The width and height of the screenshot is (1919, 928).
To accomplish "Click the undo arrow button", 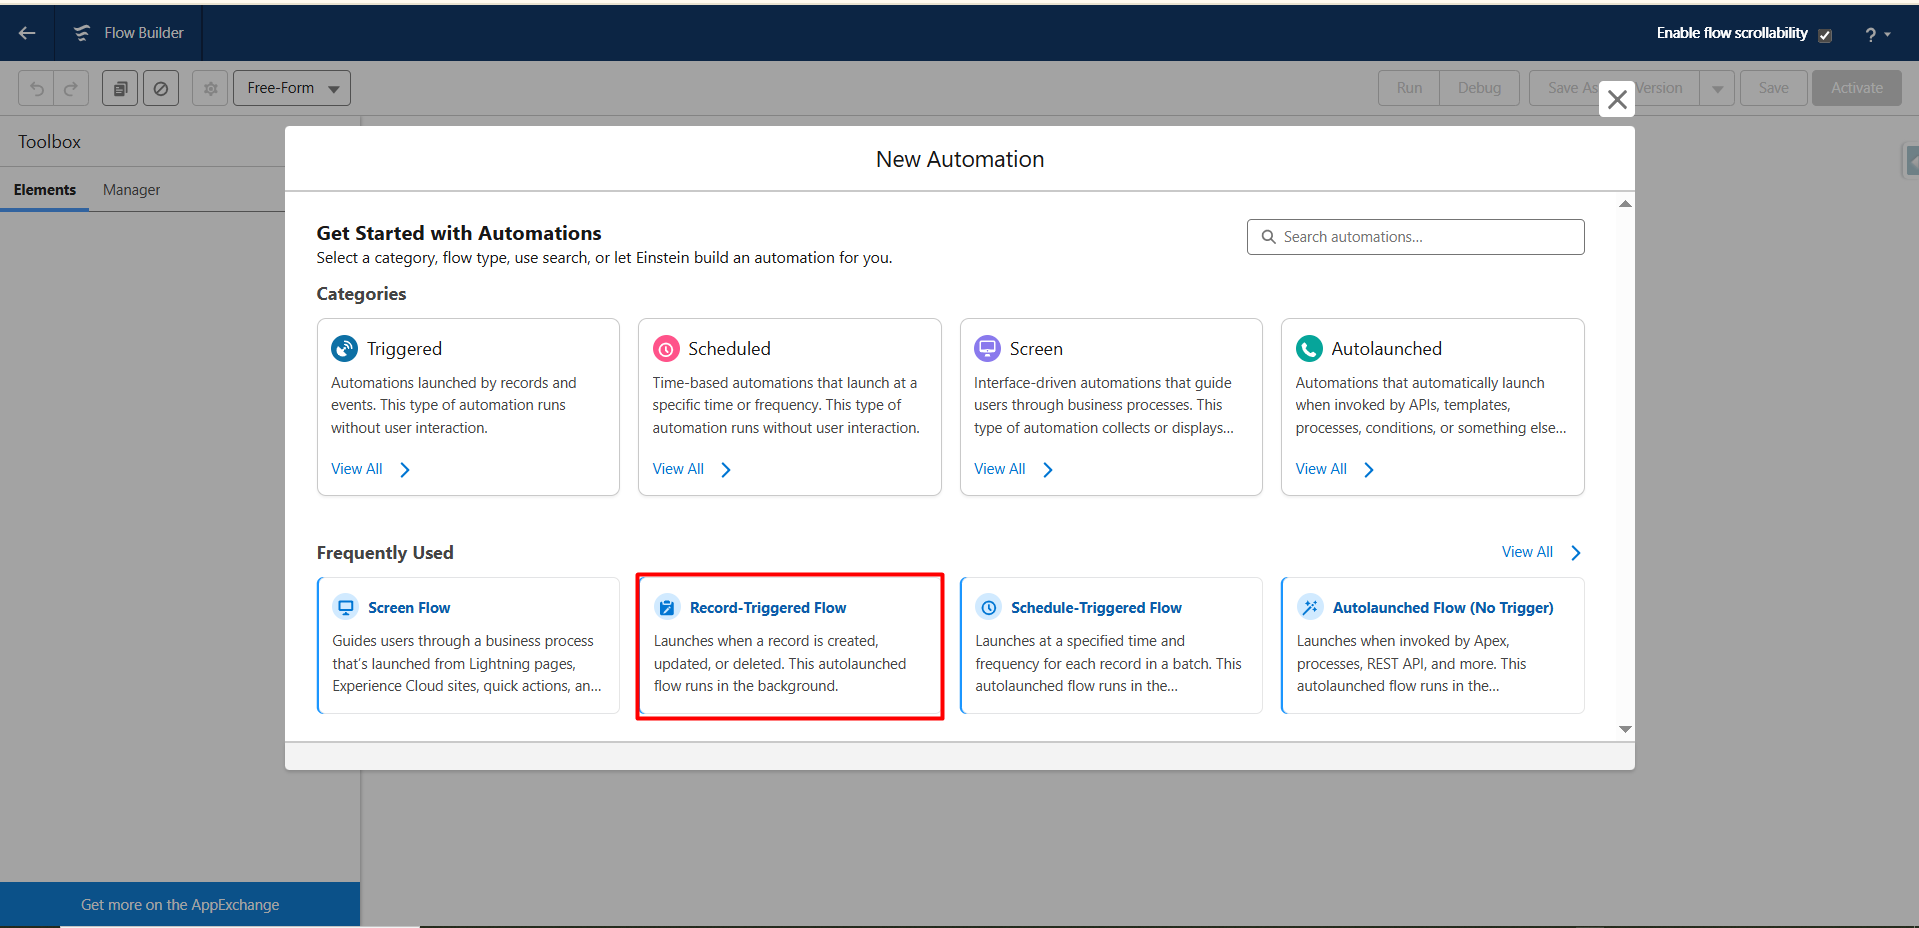I will click(36, 88).
